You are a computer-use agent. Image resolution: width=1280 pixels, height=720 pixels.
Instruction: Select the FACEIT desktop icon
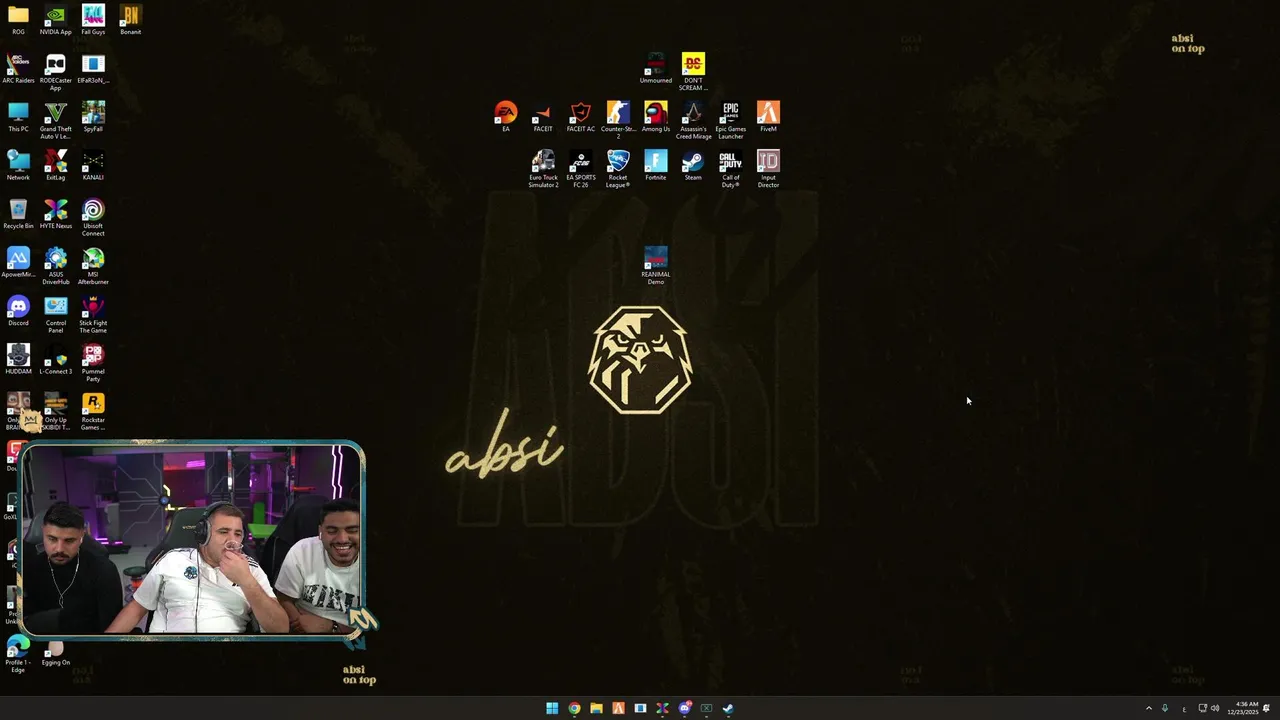tap(543, 117)
